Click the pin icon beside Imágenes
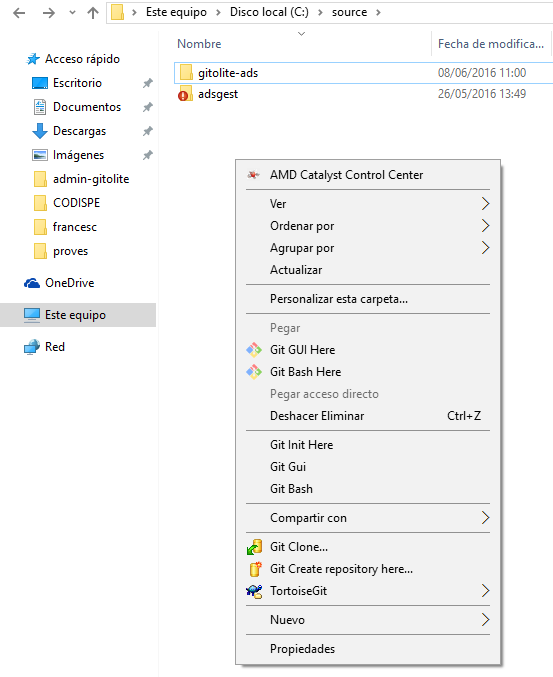The height and width of the screenshot is (677, 553). tap(148, 155)
